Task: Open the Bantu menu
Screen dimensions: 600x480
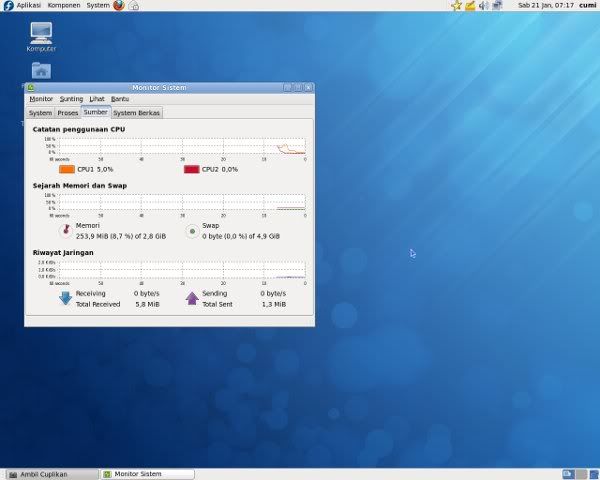Action: 120,99
